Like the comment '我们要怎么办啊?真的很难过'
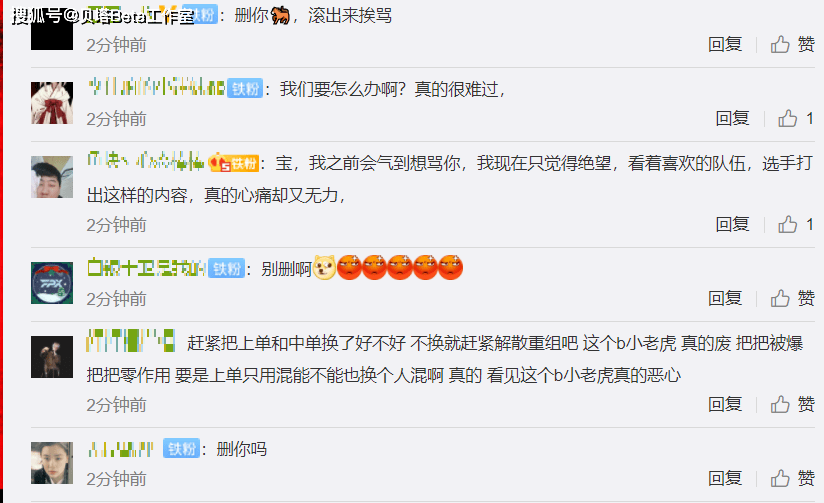Viewport: 824px width, 503px height. point(796,119)
